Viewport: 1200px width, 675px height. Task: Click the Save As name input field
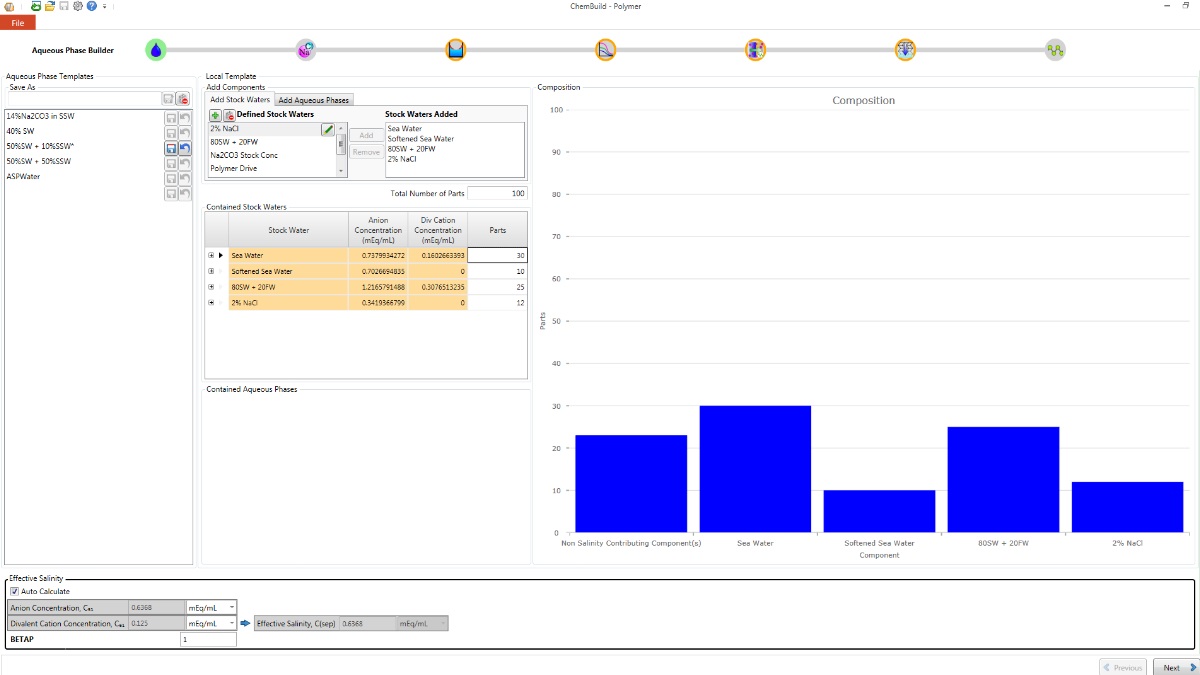84,99
